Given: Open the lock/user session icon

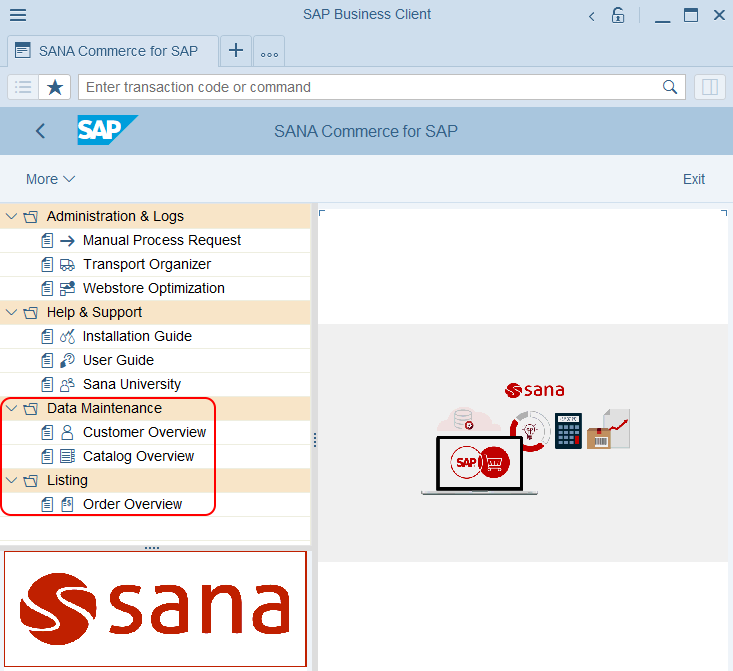Looking at the screenshot, I should pos(618,15).
